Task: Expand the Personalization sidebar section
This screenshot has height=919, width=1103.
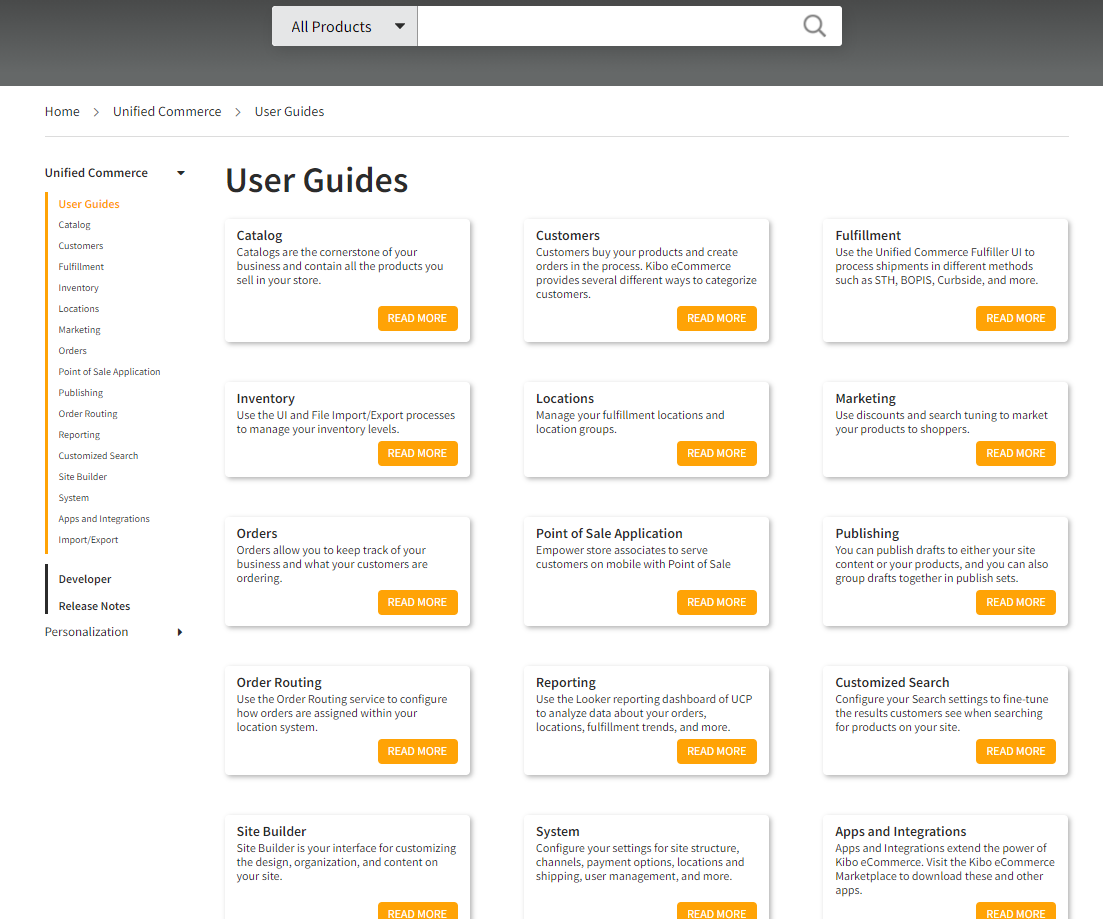Action: point(180,632)
